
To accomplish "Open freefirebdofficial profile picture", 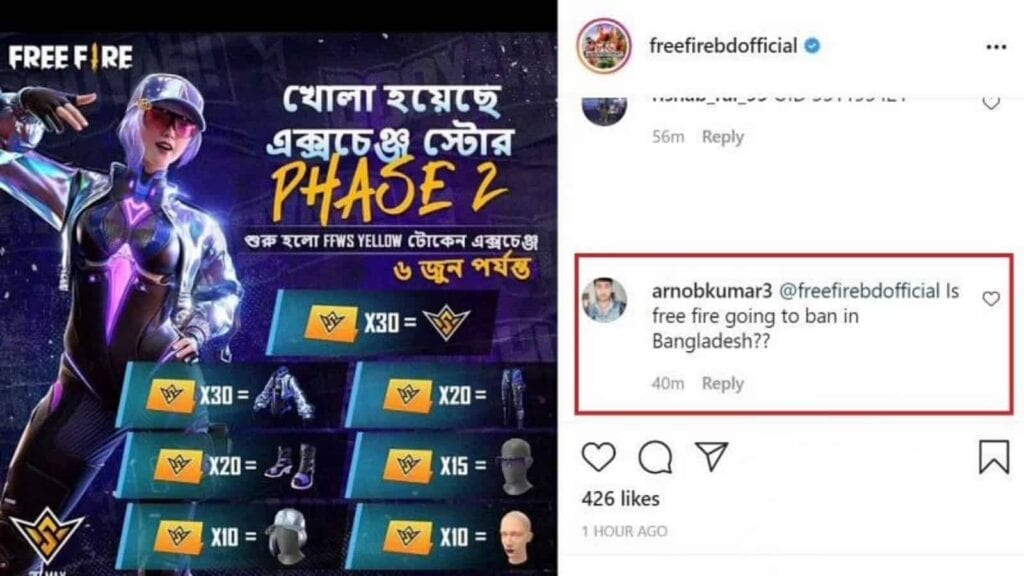I will (x=604, y=46).
